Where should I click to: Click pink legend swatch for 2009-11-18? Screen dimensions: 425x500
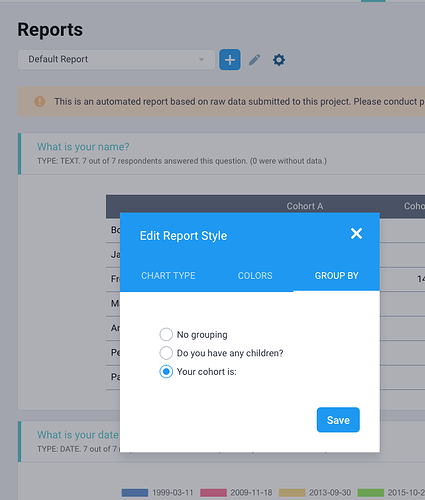coord(213,493)
